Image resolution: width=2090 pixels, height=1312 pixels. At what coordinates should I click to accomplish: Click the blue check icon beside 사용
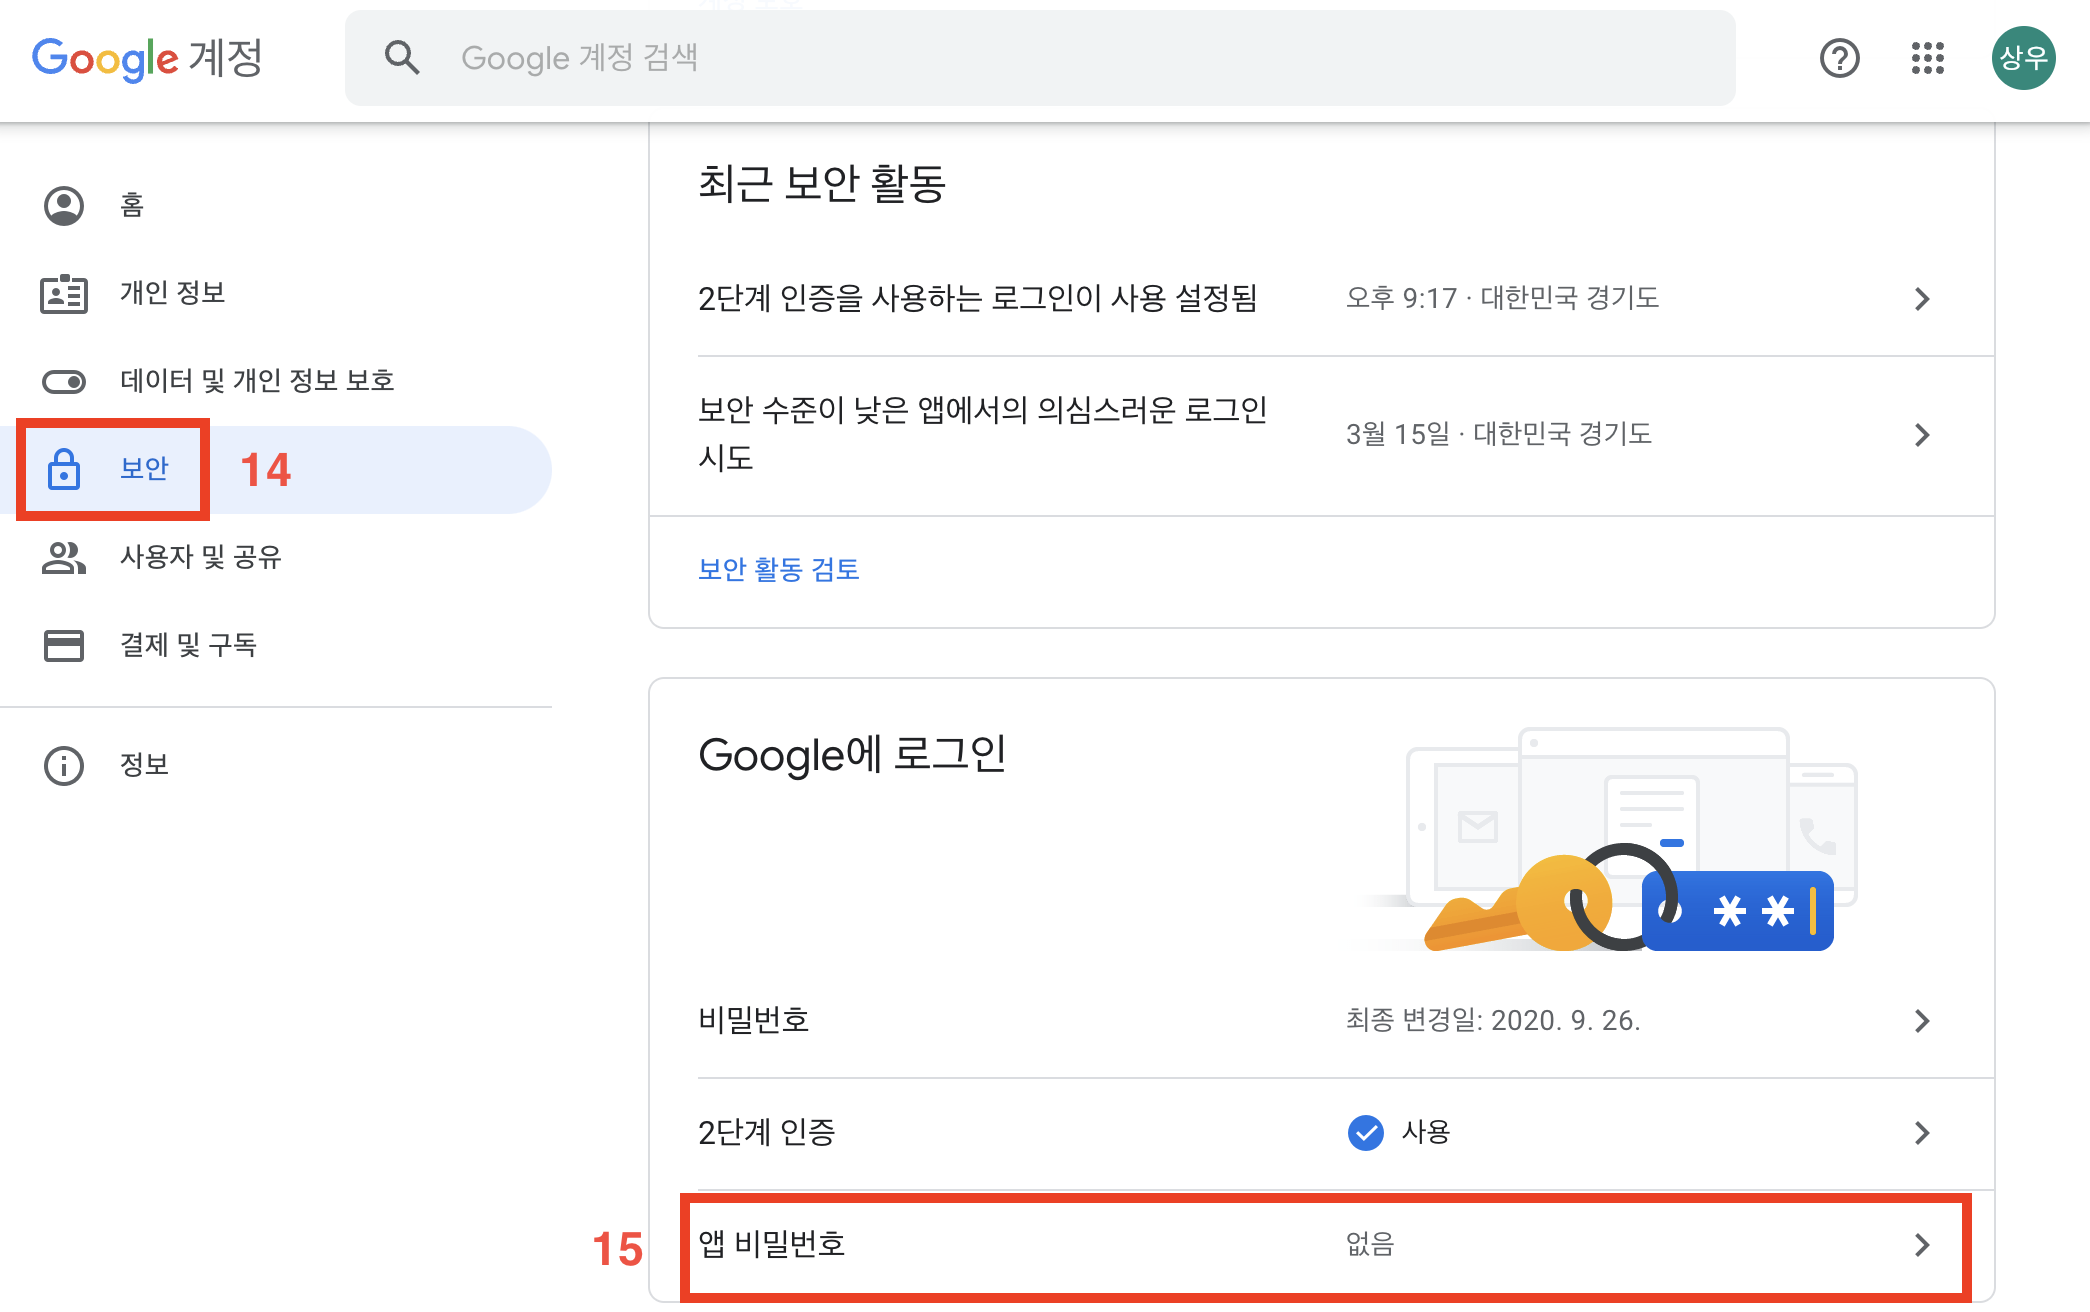1366,1133
